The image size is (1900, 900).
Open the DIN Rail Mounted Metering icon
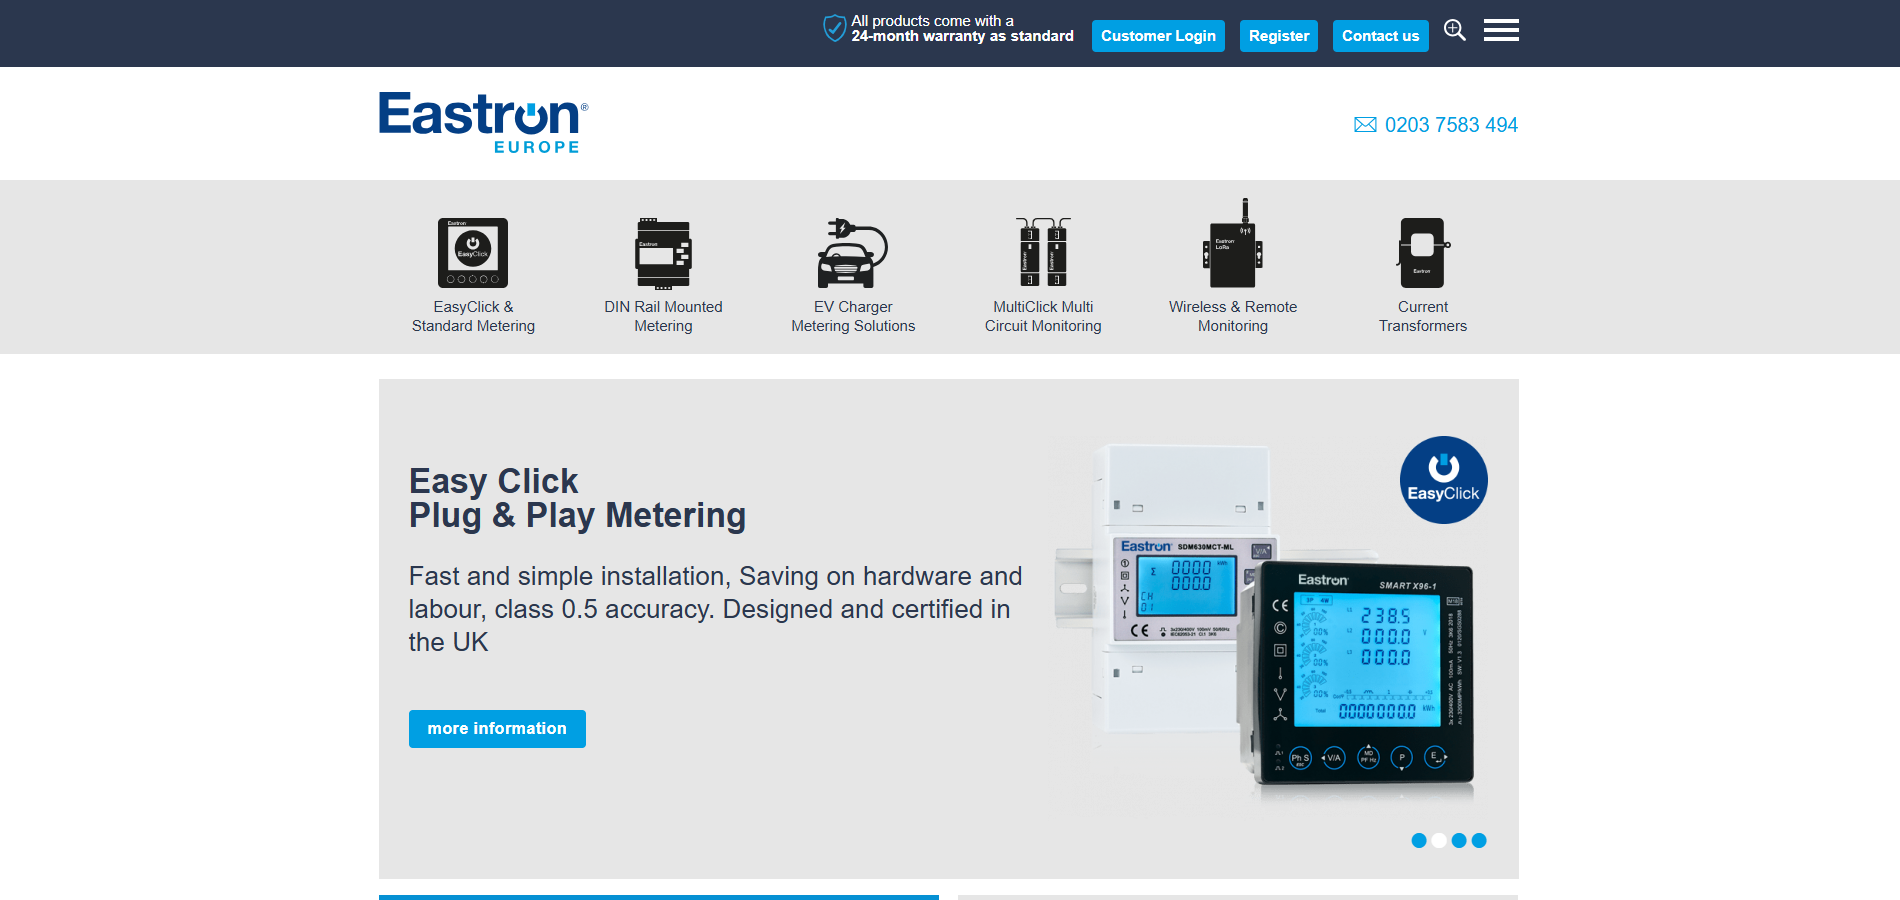(x=663, y=254)
